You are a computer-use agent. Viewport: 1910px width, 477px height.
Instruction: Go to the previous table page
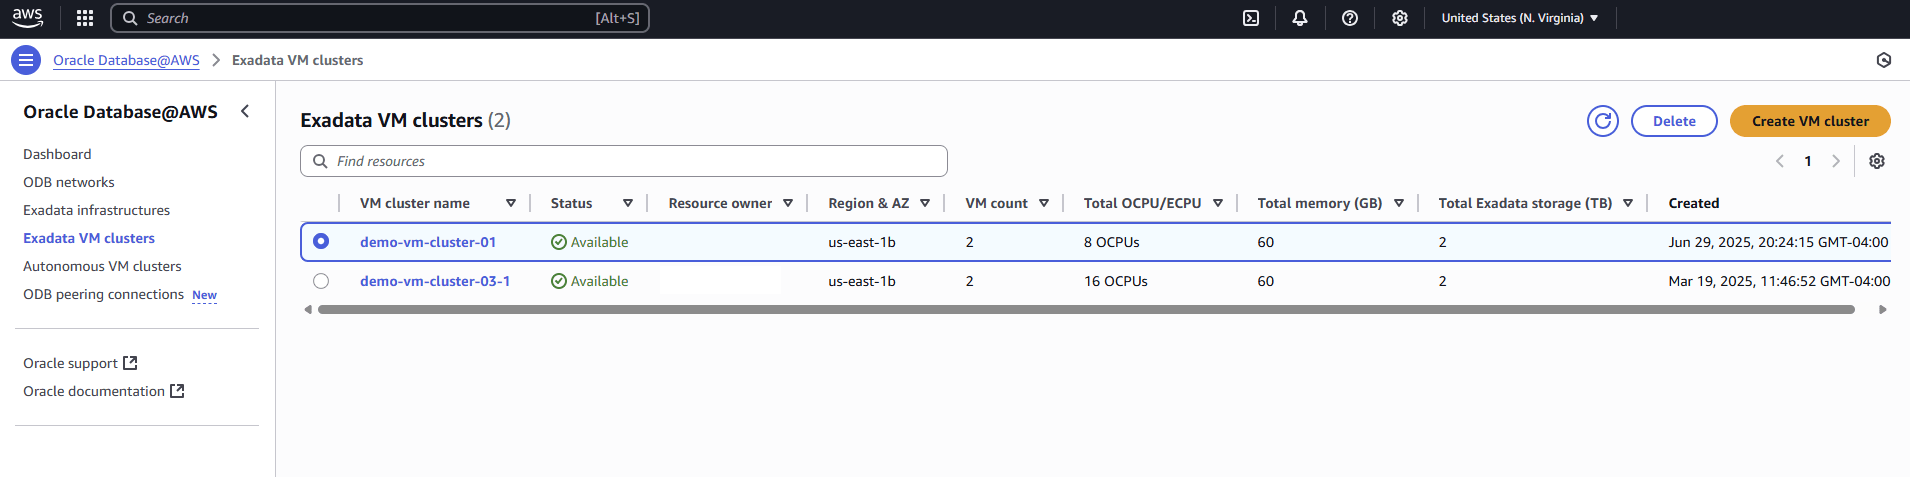tap(1780, 161)
